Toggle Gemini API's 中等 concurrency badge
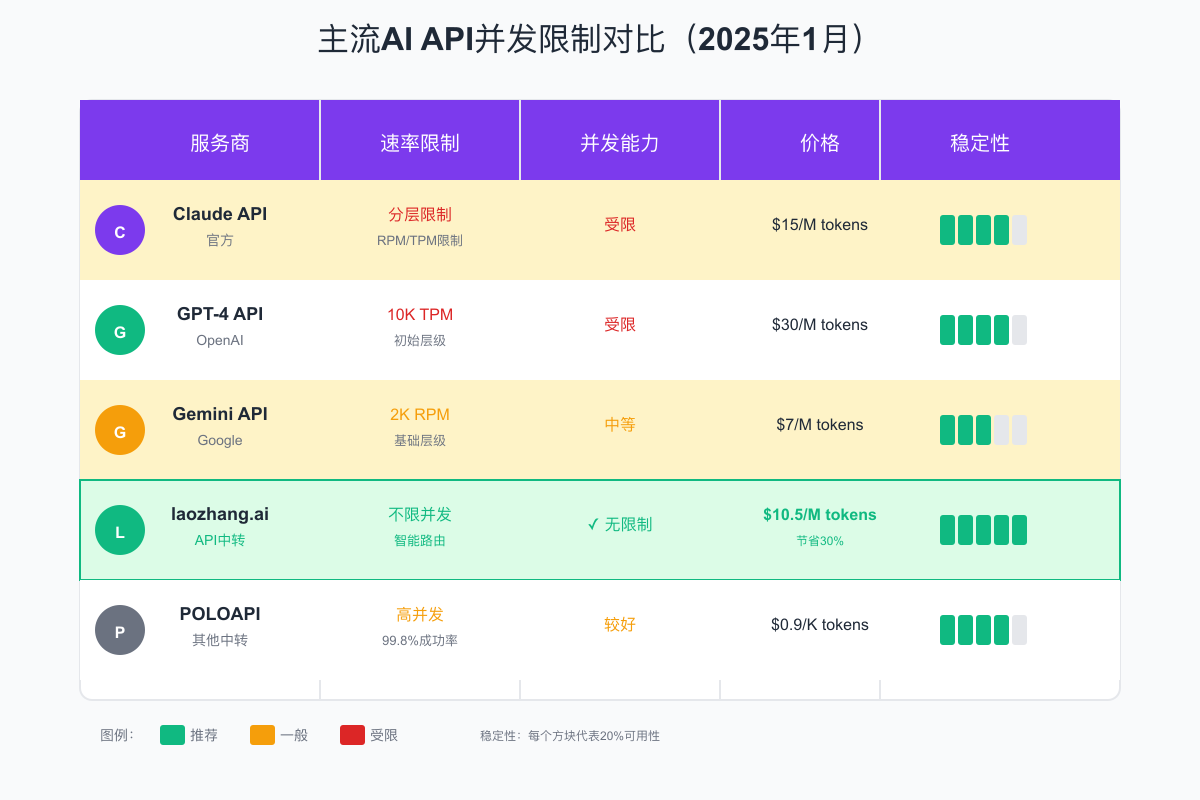Screen dimensions: 1200x800 point(620,424)
